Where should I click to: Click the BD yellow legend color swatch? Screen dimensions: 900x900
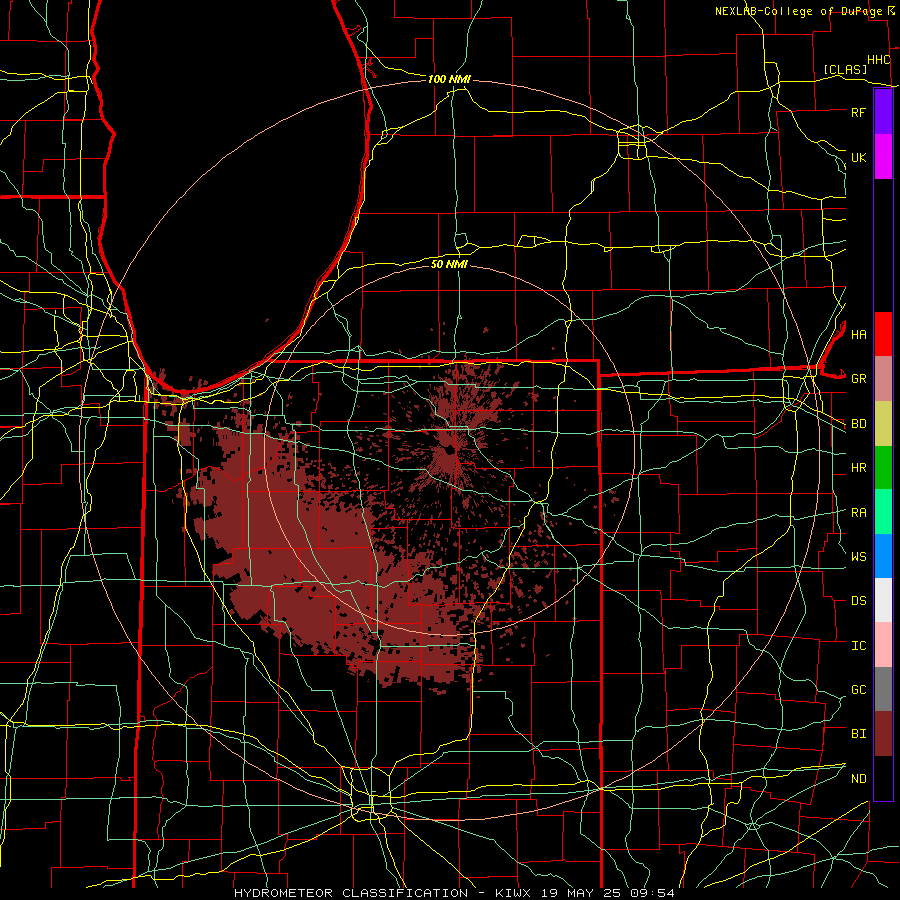[x=883, y=423]
